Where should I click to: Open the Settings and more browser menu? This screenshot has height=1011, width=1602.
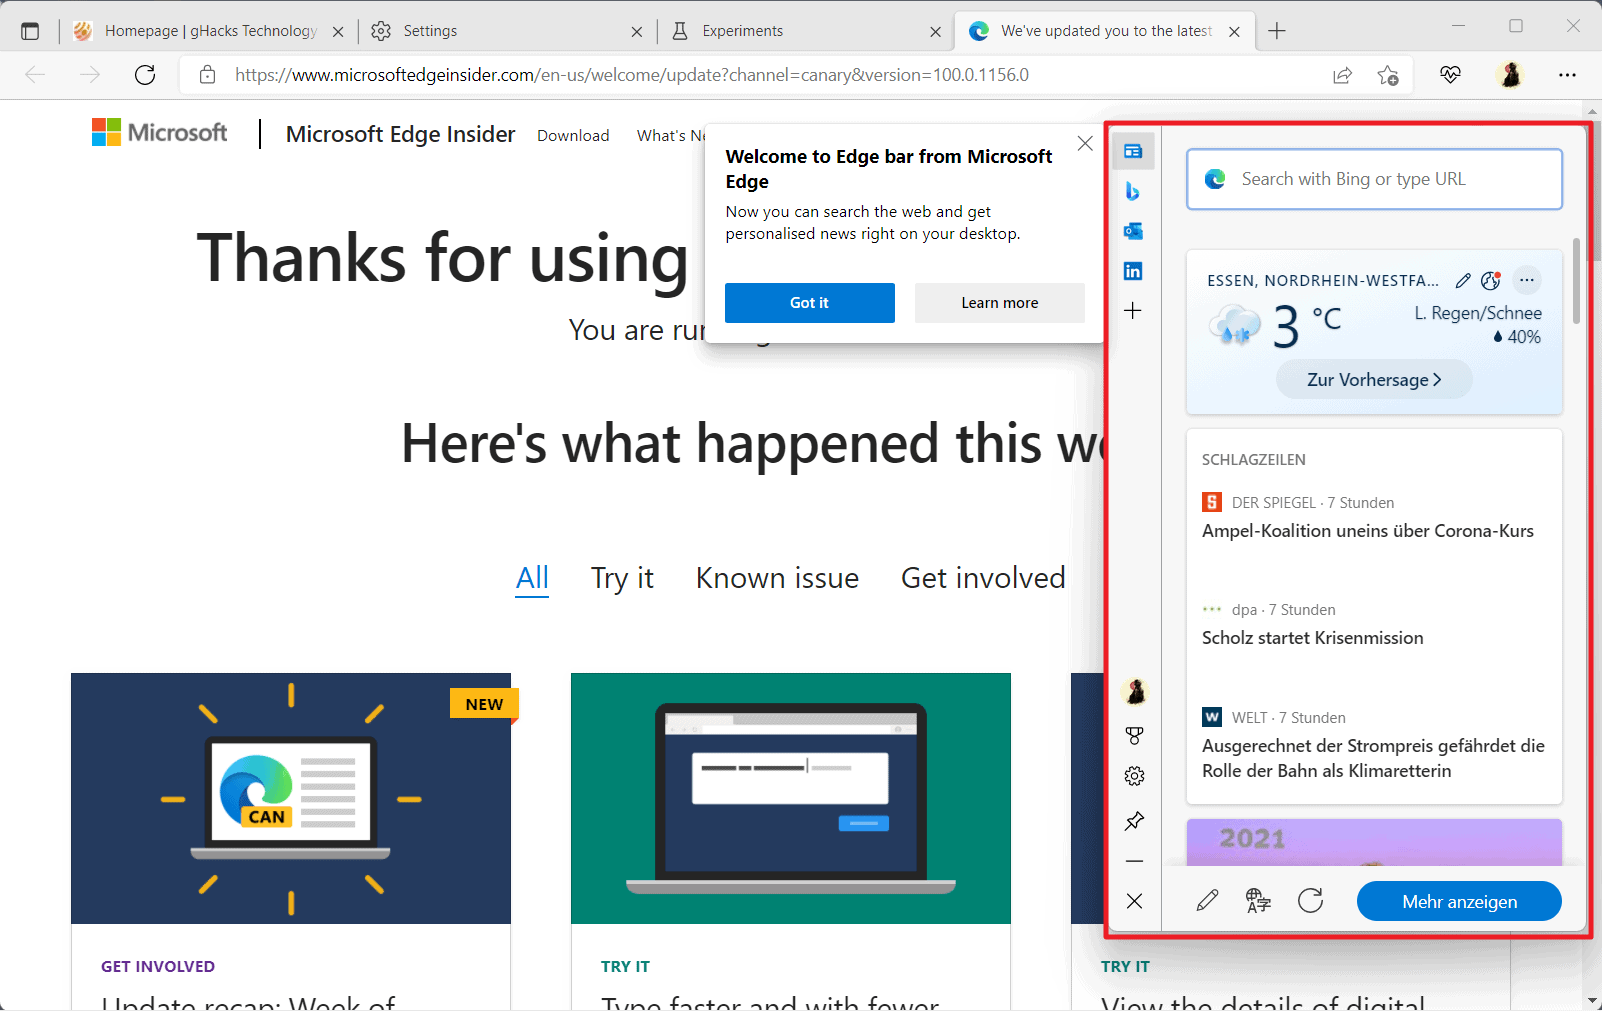pyautogui.click(x=1567, y=75)
